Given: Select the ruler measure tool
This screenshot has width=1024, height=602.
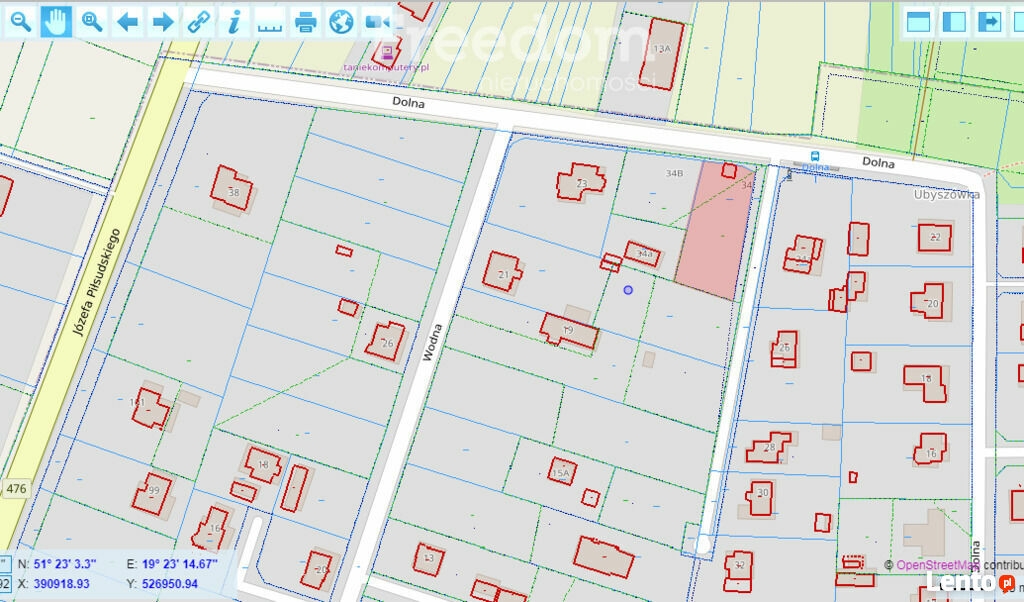Looking at the screenshot, I should (x=270, y=21).
